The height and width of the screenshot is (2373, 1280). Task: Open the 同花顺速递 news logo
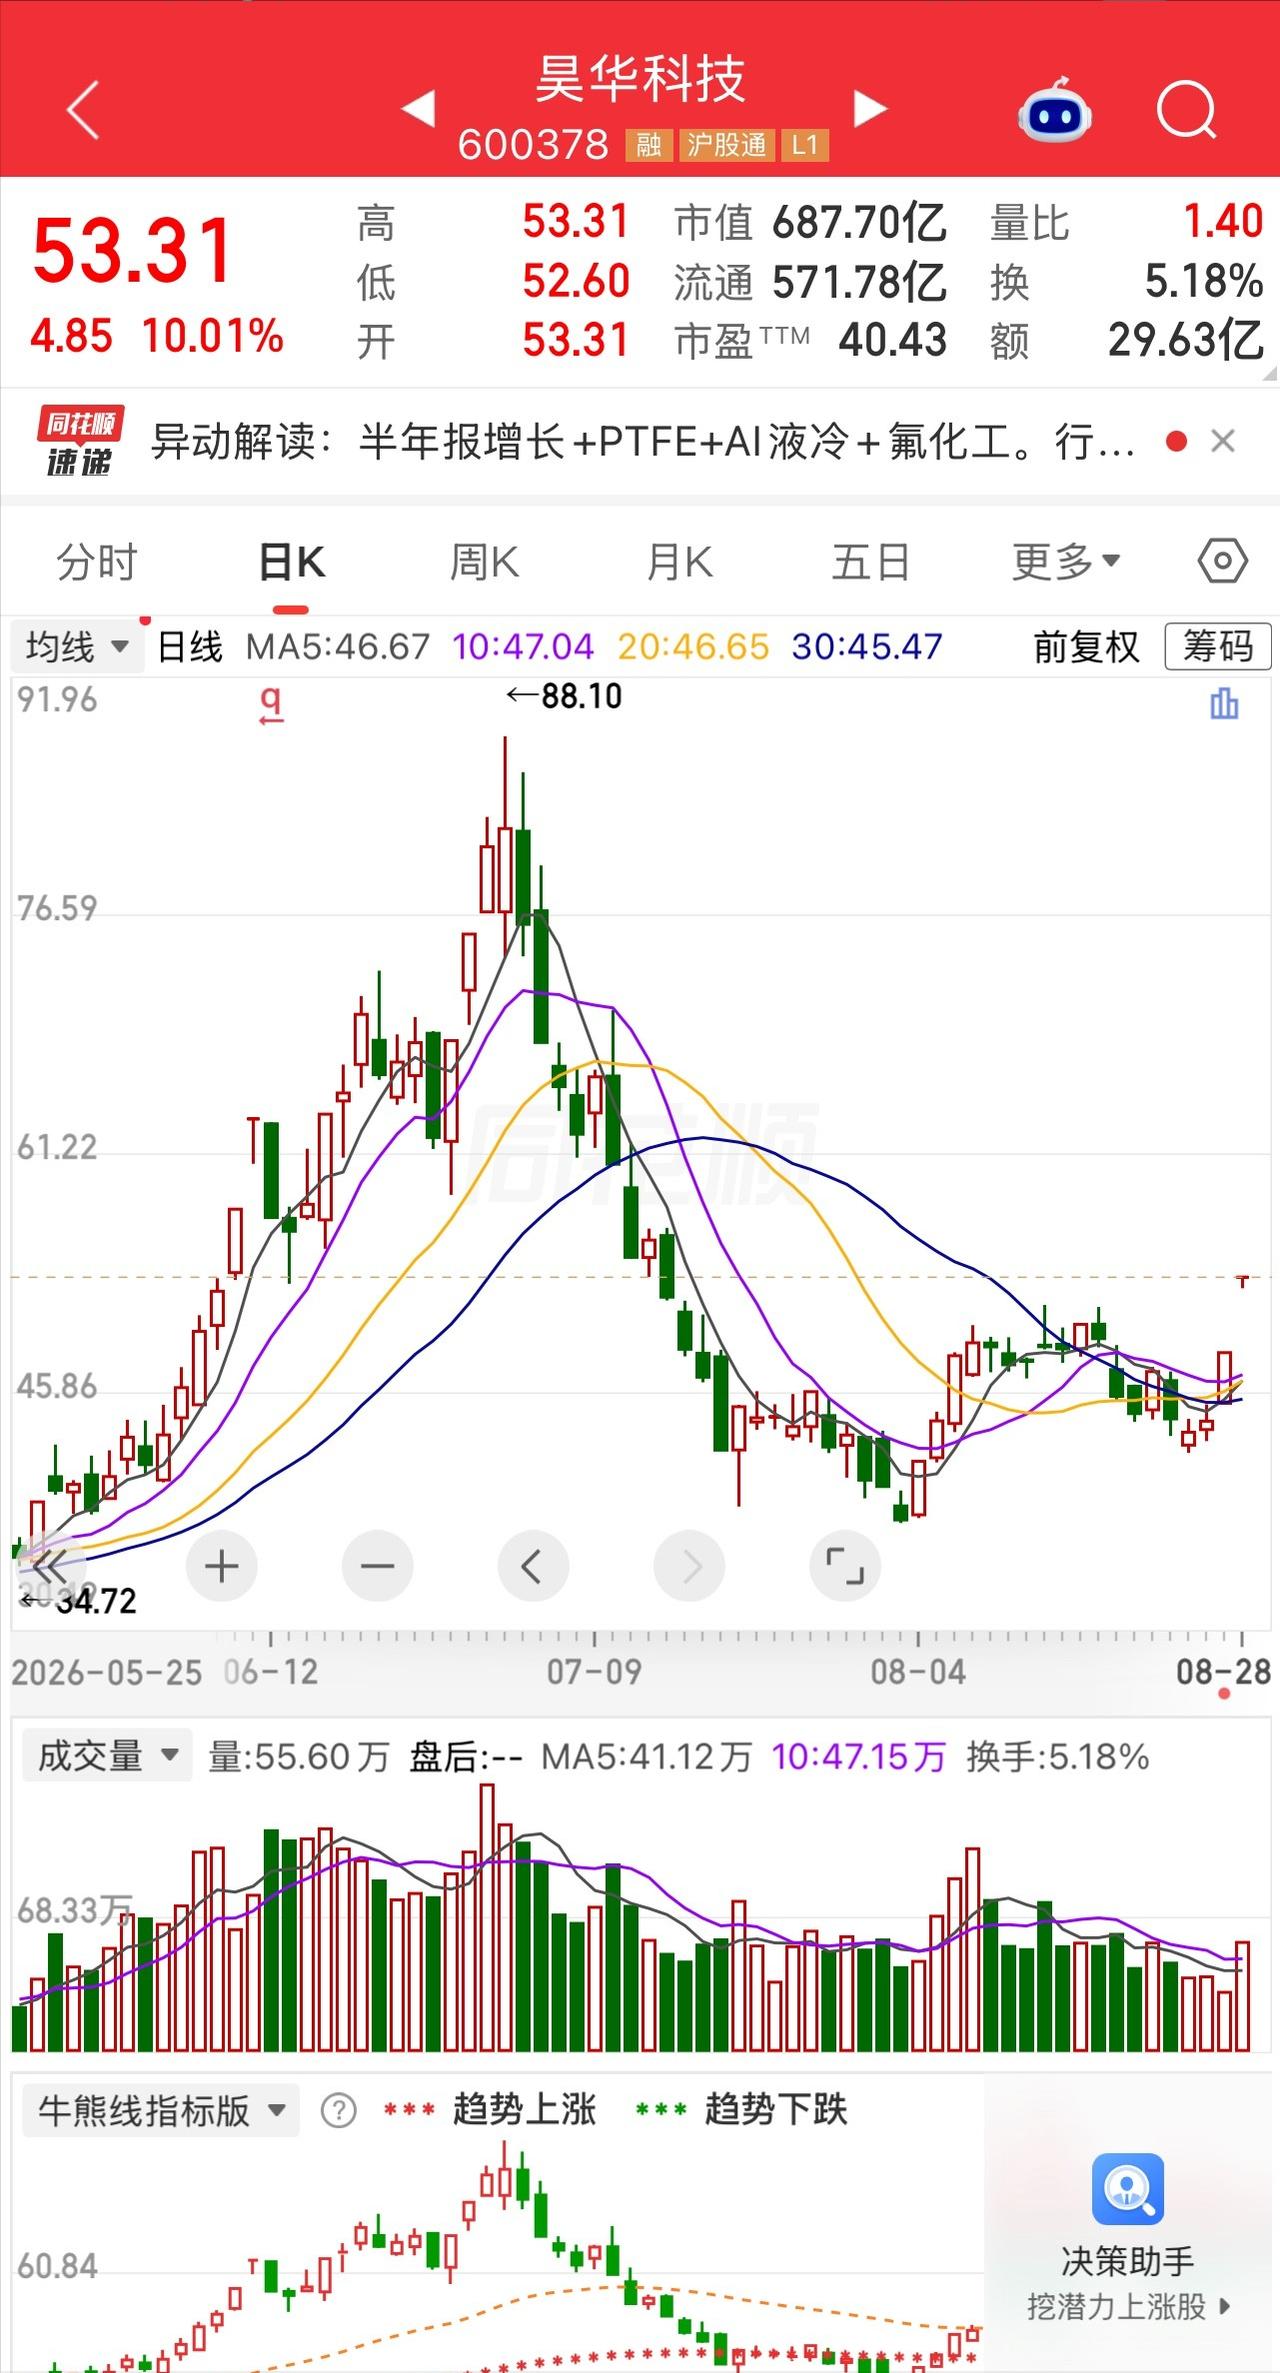79,441
